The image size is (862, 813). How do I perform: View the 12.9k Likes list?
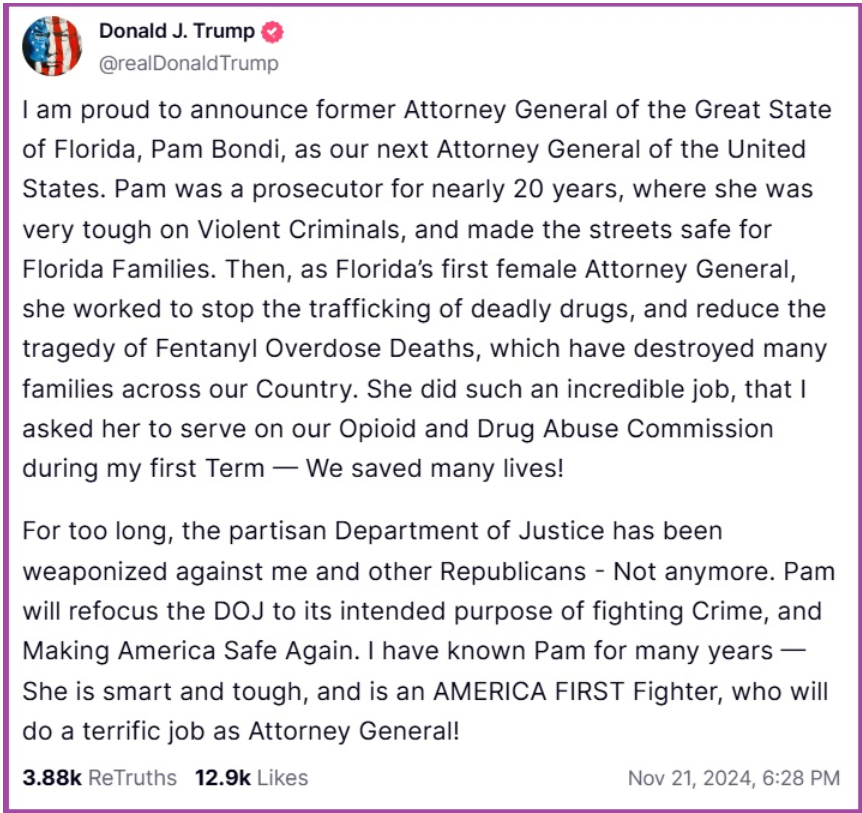tap(250, 777)
